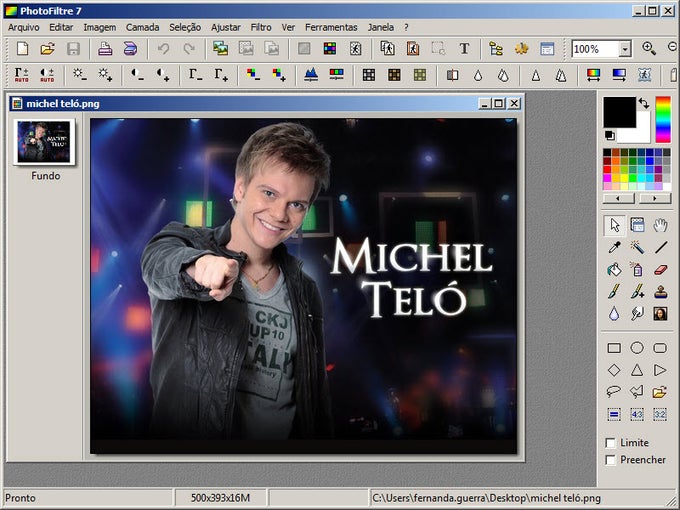Choose the Ellipse selection shape
Viewport: 680px width, 510px height.
(x=637, y=348)
